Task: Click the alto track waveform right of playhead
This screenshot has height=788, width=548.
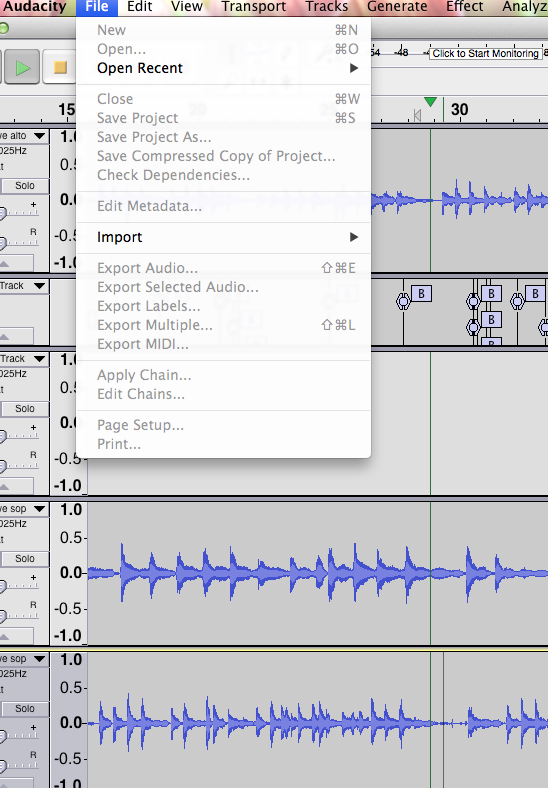Action: 495,200
